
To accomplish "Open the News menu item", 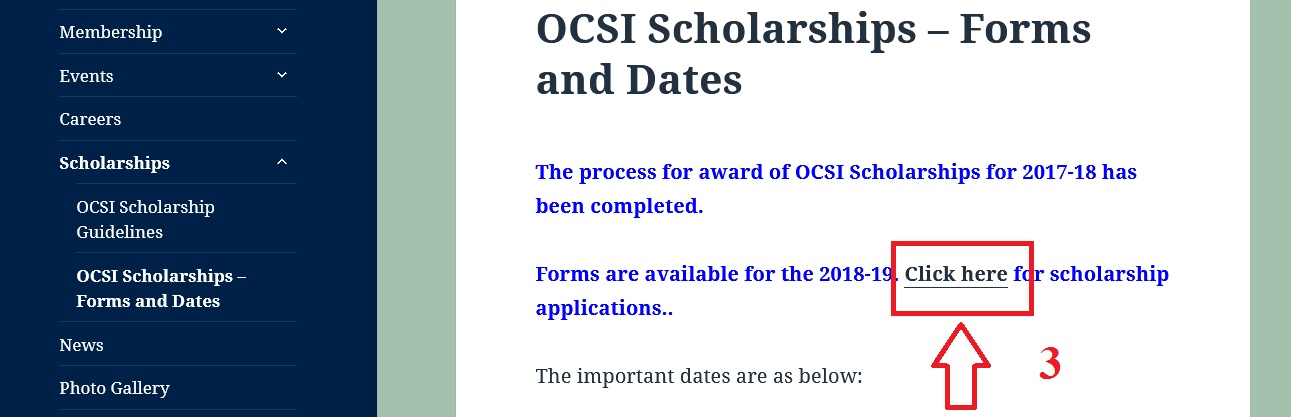I will tap(81, 345).
